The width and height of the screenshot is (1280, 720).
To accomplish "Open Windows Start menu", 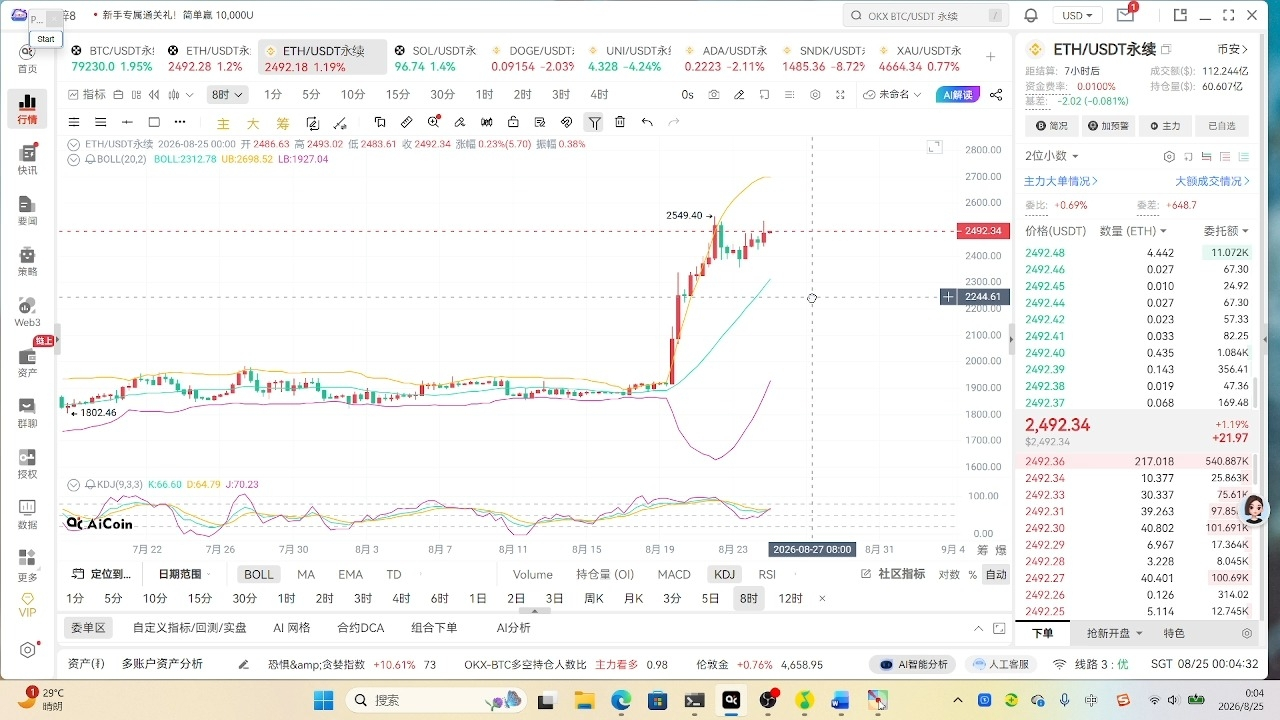I will (325, 700).
